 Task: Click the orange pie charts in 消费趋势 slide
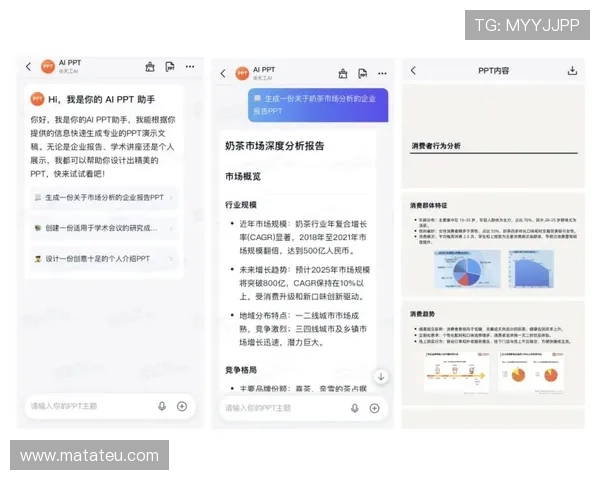point(531,372)
